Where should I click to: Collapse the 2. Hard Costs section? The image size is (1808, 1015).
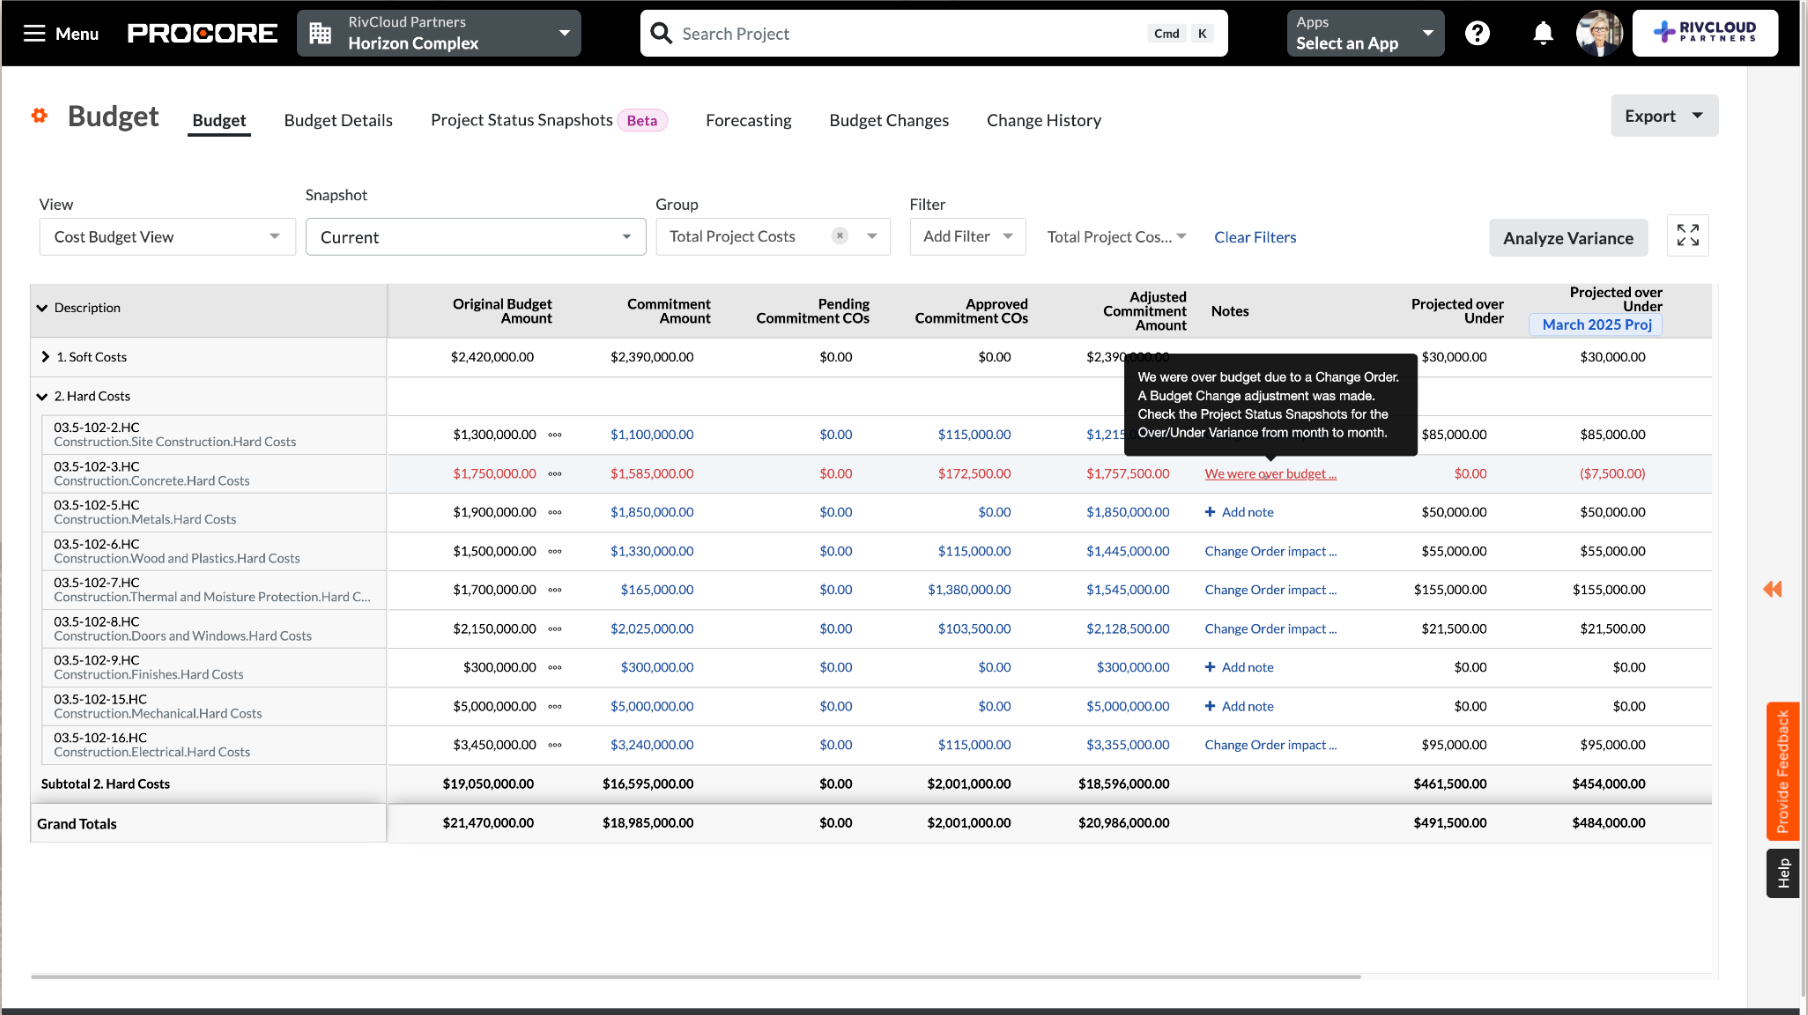click(x=42, y=395)
